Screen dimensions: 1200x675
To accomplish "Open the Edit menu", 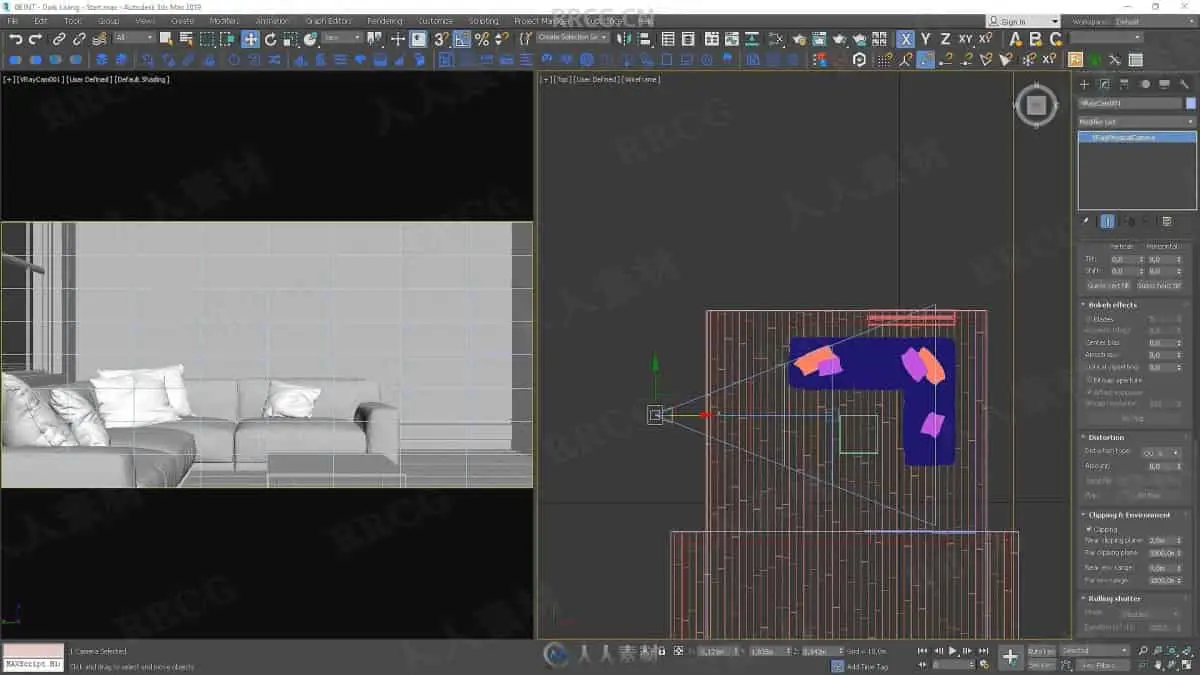I will [x=41, y=21].
